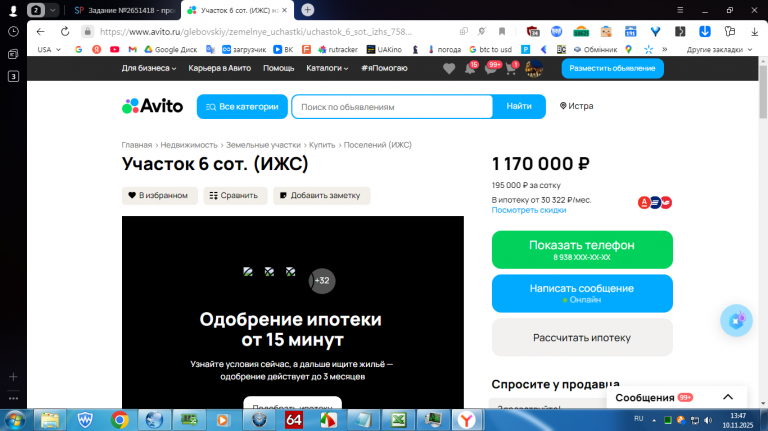Click the Avito favorites heart icon
Image resolution: width=768 pixels, height=431 pixels.
[449, 69]
